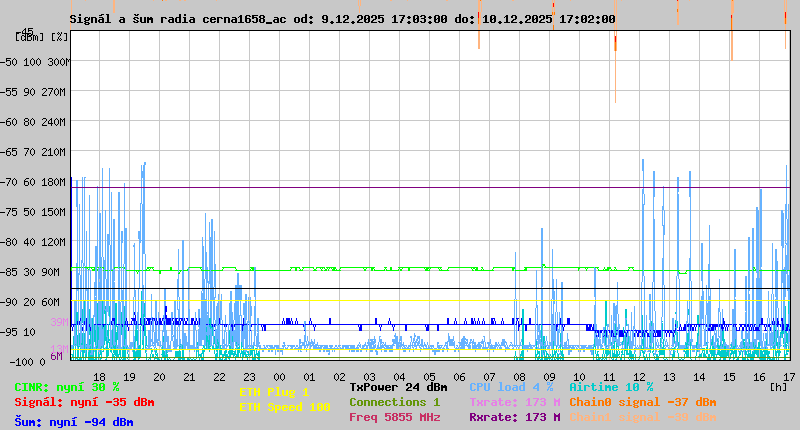This screenshot has width=800, height=430.
Task: Select hour label '03' on the time axis
Action: point(369,377)
